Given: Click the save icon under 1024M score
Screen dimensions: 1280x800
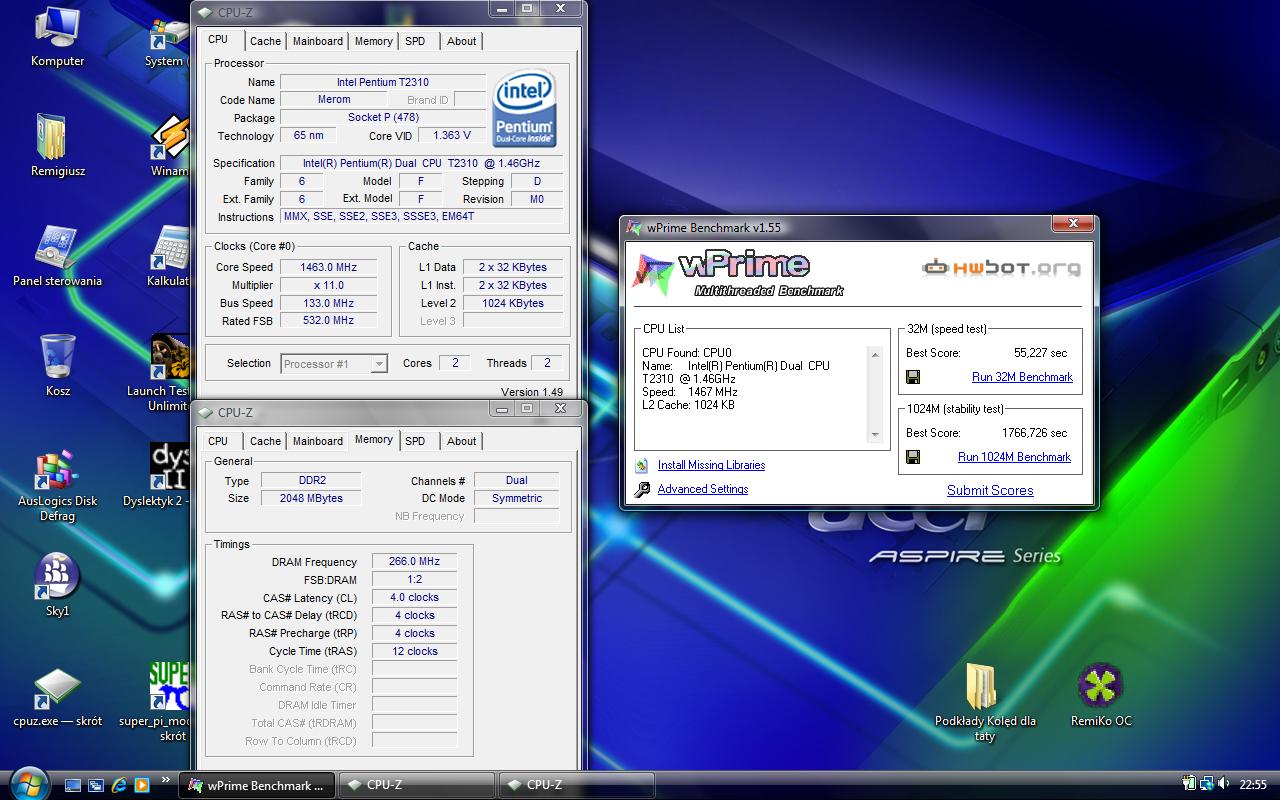Looking at the screenshot, I should pos(913,457).
